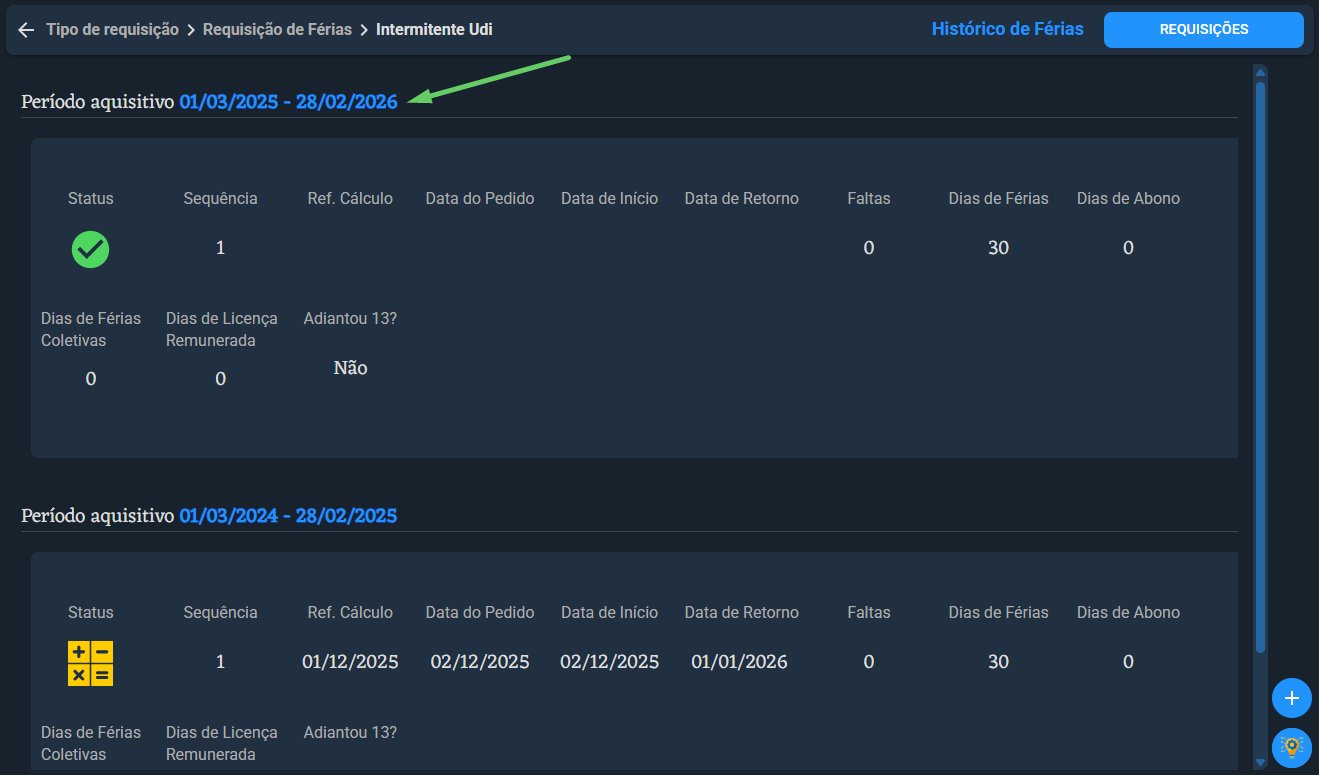Select period 01/03/2025 - 28/02/2026 heading

pyautogui.click(x=288, y=101)
